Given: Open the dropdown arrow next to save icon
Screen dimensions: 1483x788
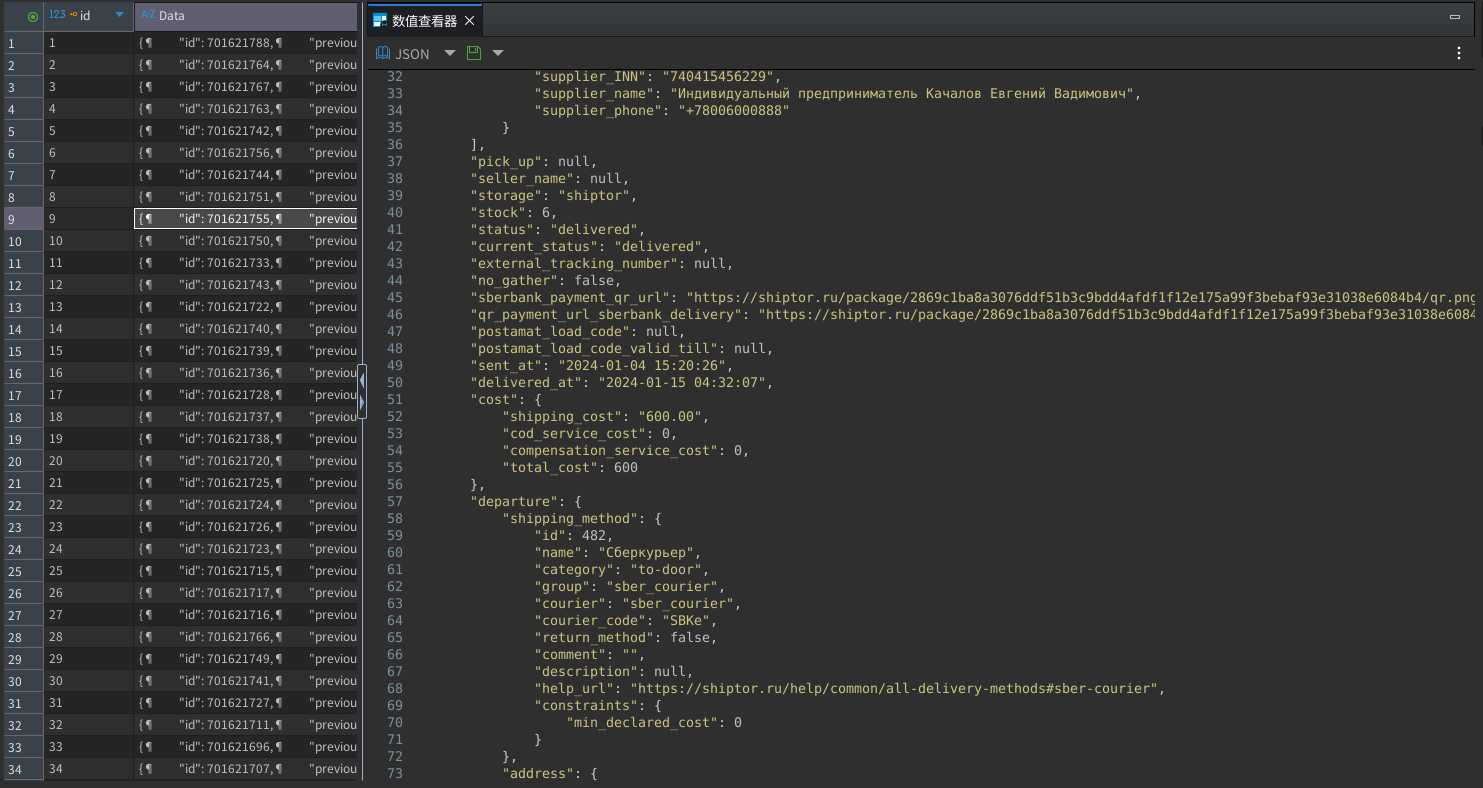Looking at the screenshot, I should coord(497,53).
